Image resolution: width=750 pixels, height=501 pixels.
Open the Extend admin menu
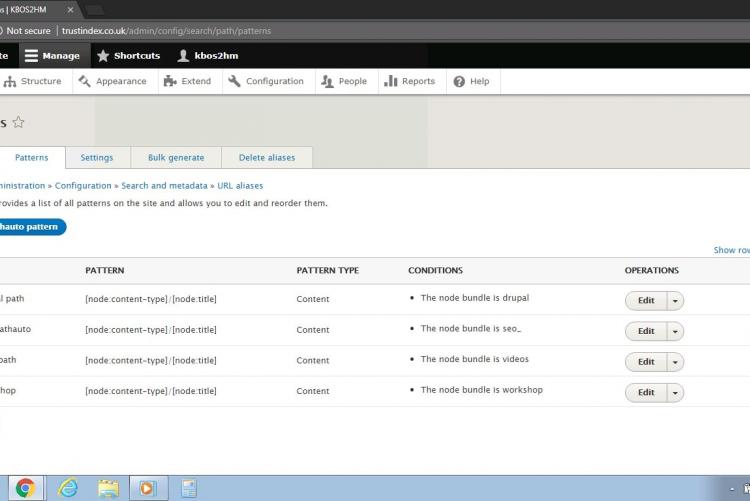(188, 81)
